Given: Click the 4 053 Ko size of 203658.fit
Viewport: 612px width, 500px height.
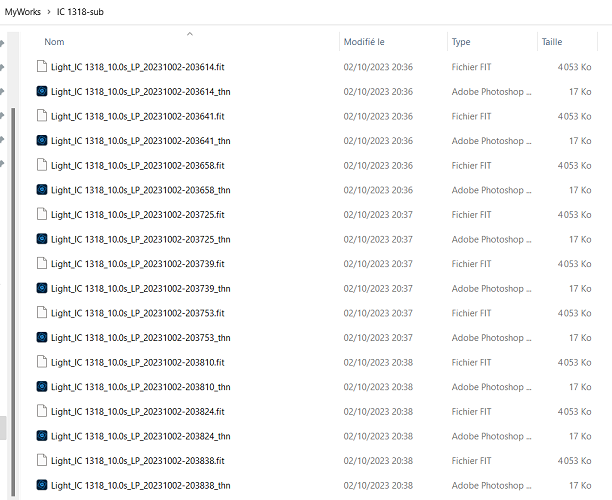Looking at the screenshot, I should pos(574,165).
